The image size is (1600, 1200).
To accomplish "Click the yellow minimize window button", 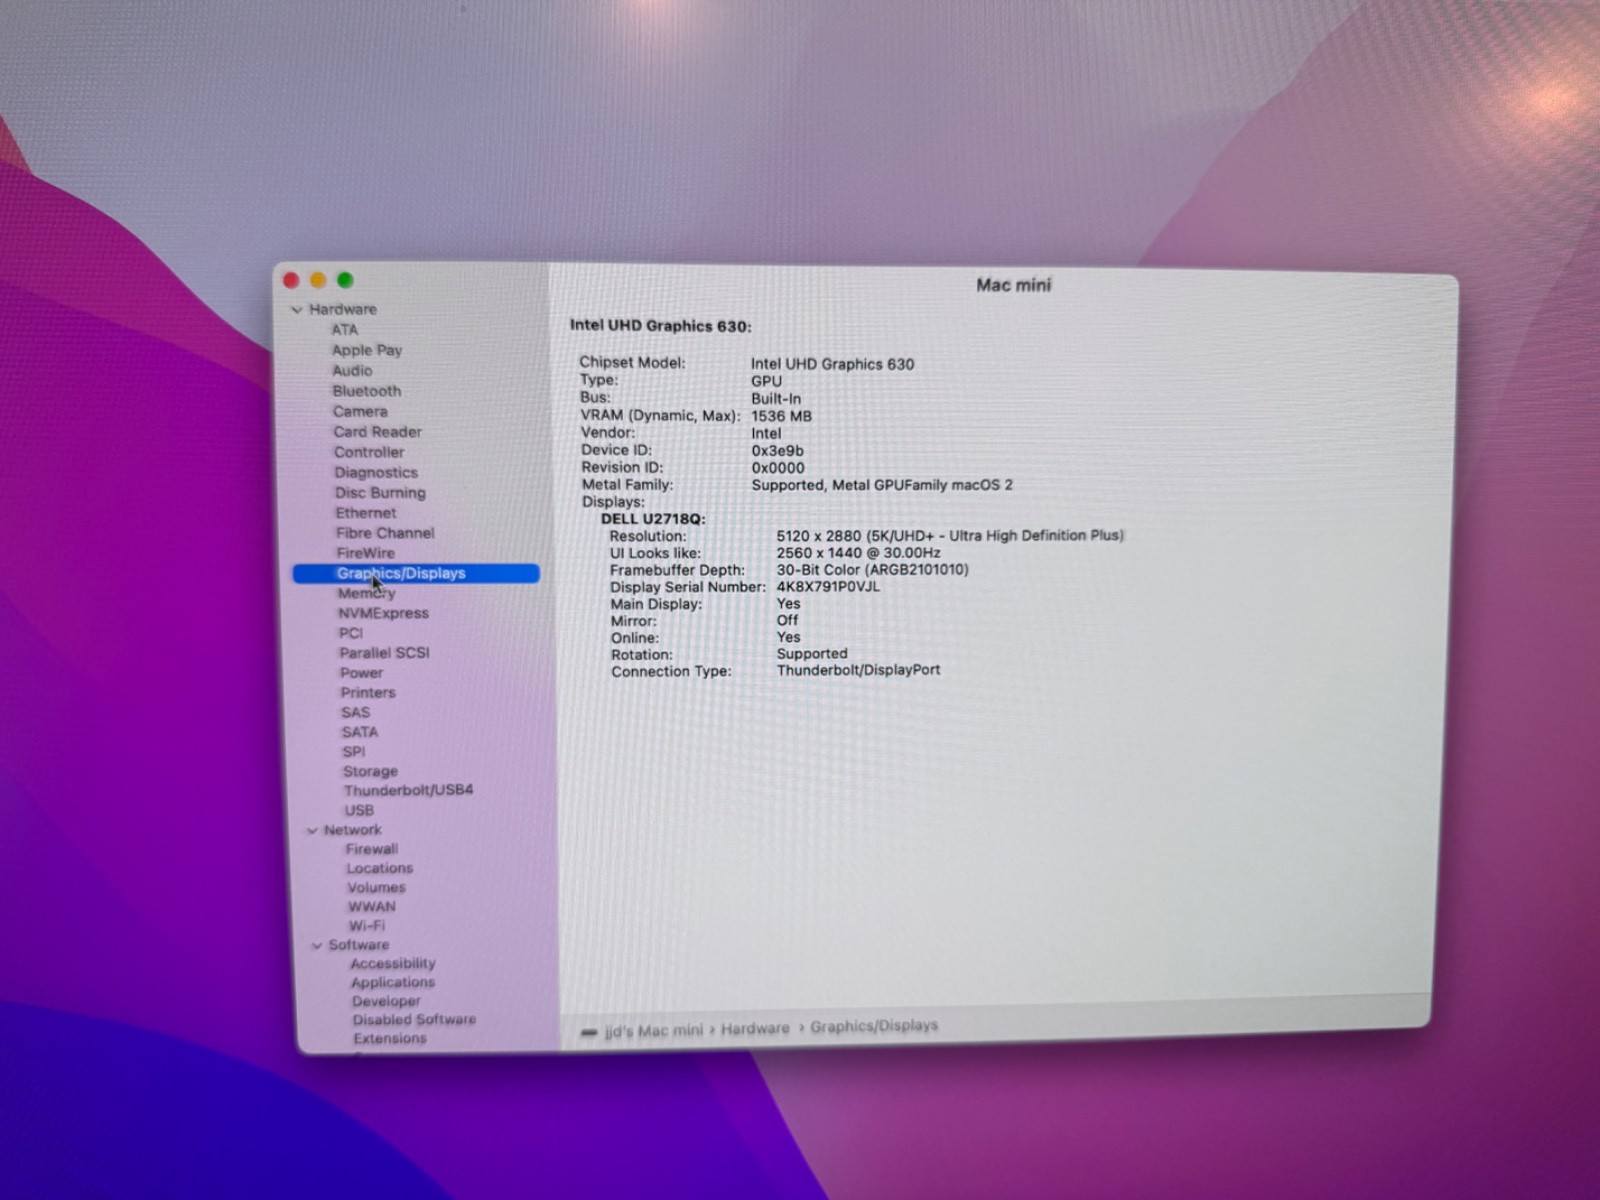I will coord(318,280).
